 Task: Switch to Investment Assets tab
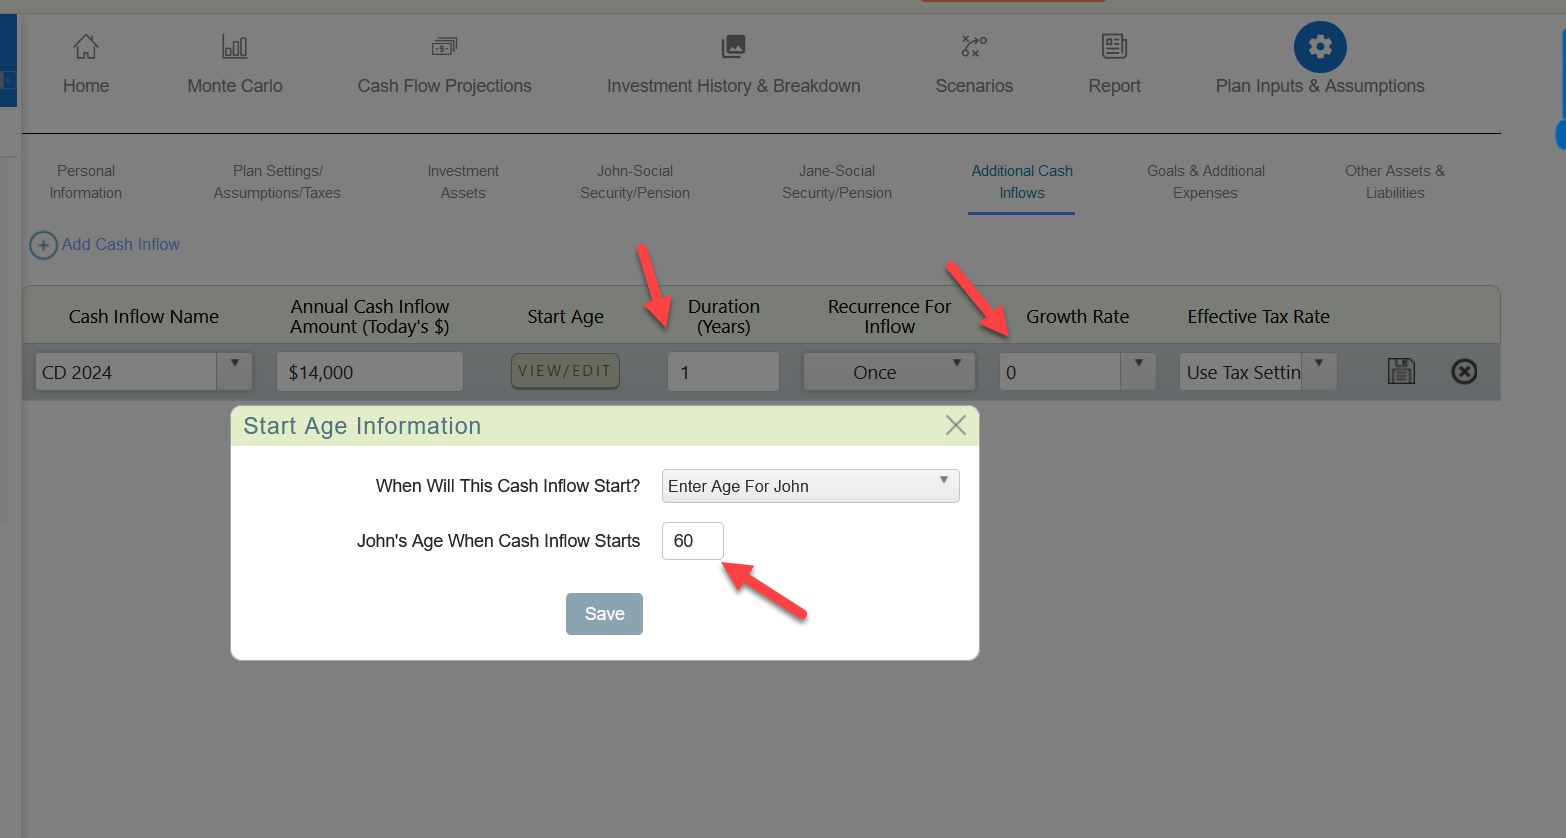(x=463, y=182)
